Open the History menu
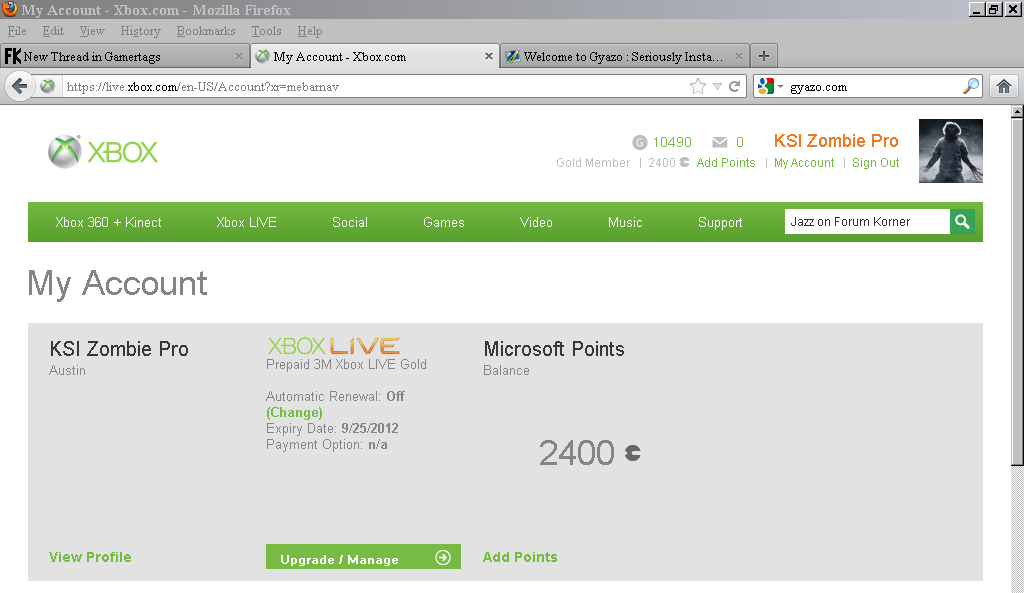 140,31
